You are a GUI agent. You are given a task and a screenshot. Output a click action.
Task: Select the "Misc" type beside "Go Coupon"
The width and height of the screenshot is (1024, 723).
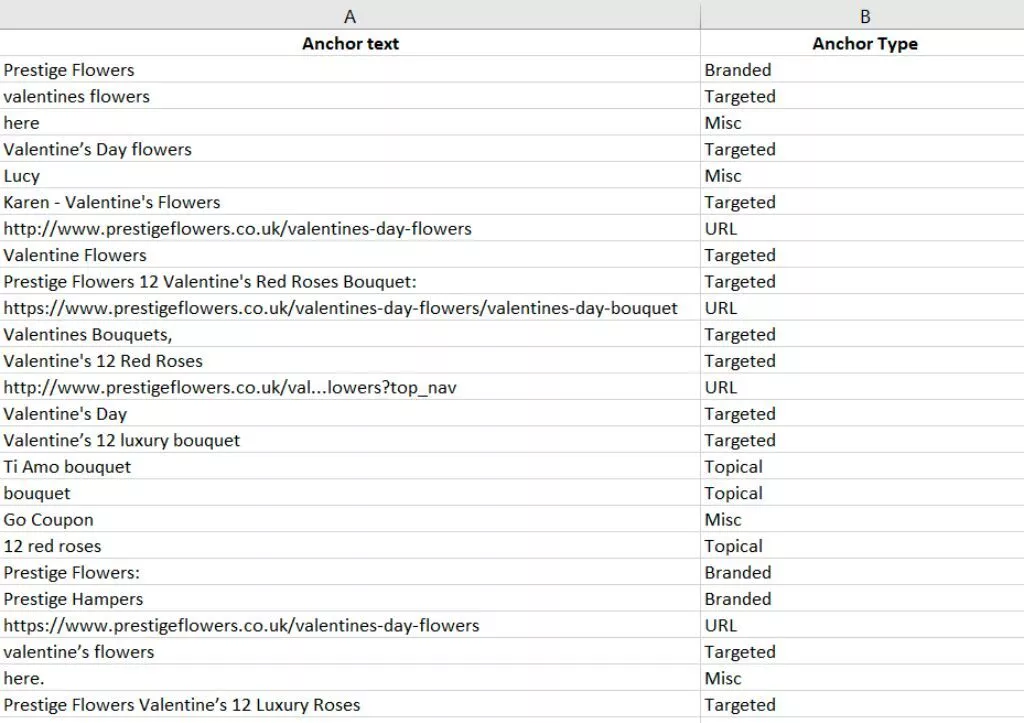pos(723,520)
